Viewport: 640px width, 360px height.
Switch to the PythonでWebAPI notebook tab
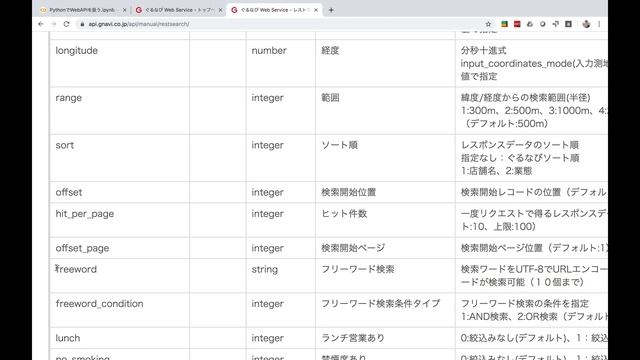click(x=83, y=10)
